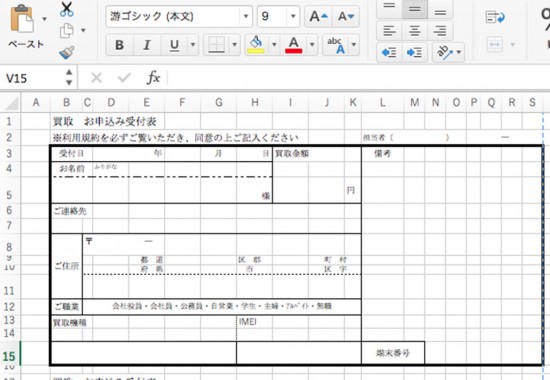Click the Merge cells icon
The width and height of the screenshot is (550, 380).
[x=495, y=45]
